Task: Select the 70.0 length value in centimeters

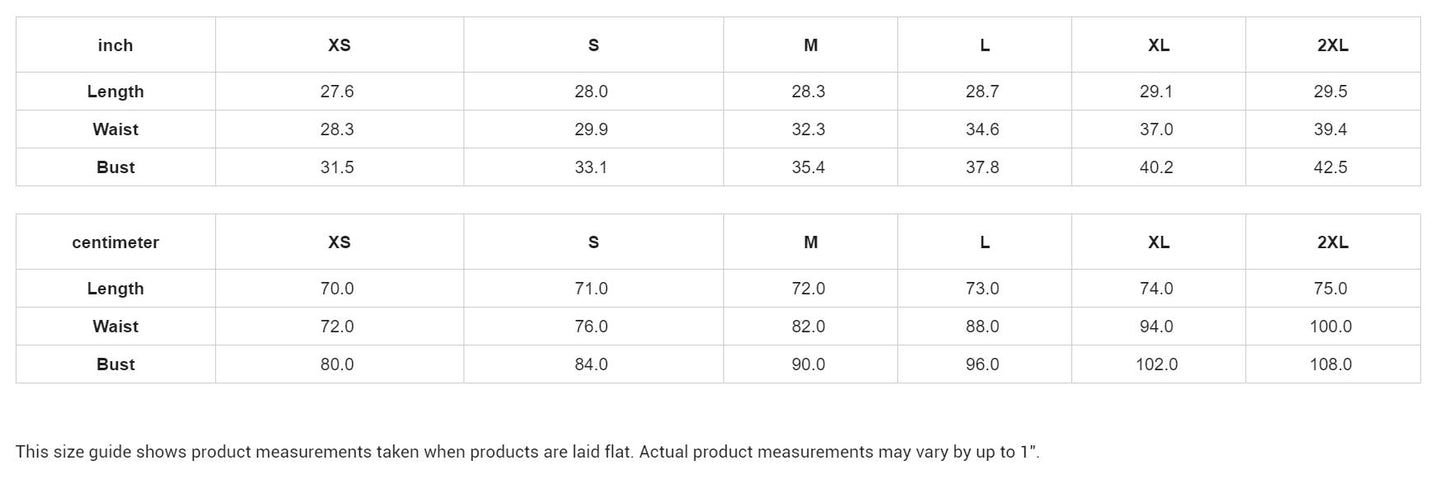Action: click(x=337, y=288)
